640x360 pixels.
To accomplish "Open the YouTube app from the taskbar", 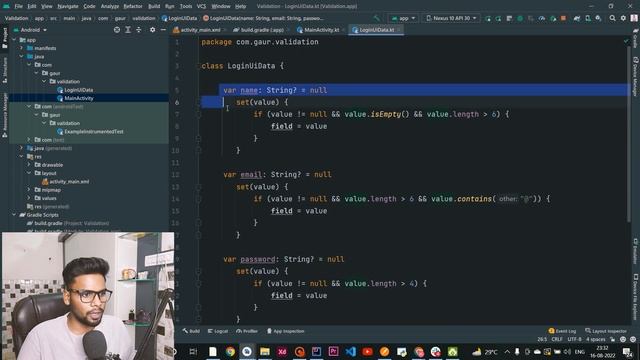I will 367,351.
